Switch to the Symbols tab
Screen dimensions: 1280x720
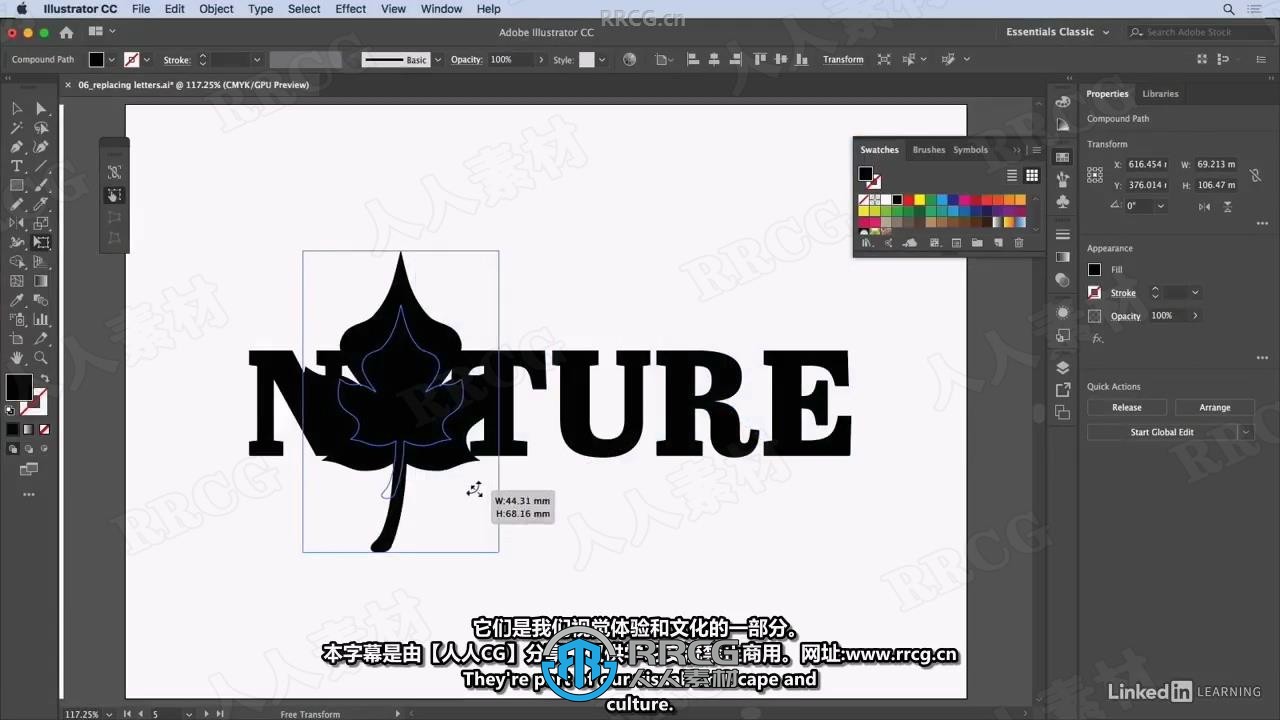[970, 150]
